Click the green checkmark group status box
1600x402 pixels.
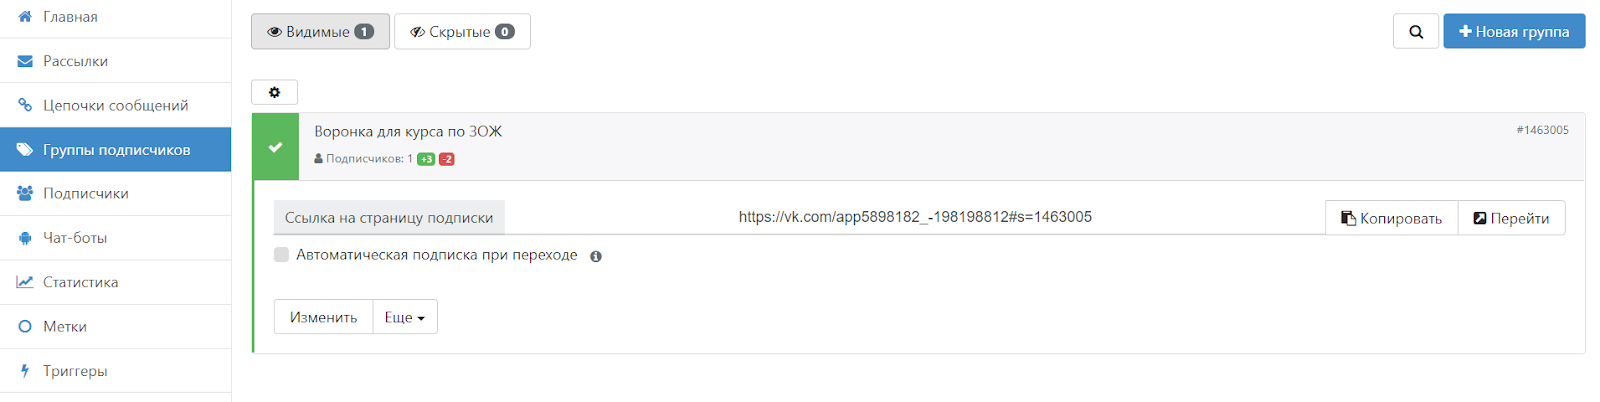(x=276, y=147)
